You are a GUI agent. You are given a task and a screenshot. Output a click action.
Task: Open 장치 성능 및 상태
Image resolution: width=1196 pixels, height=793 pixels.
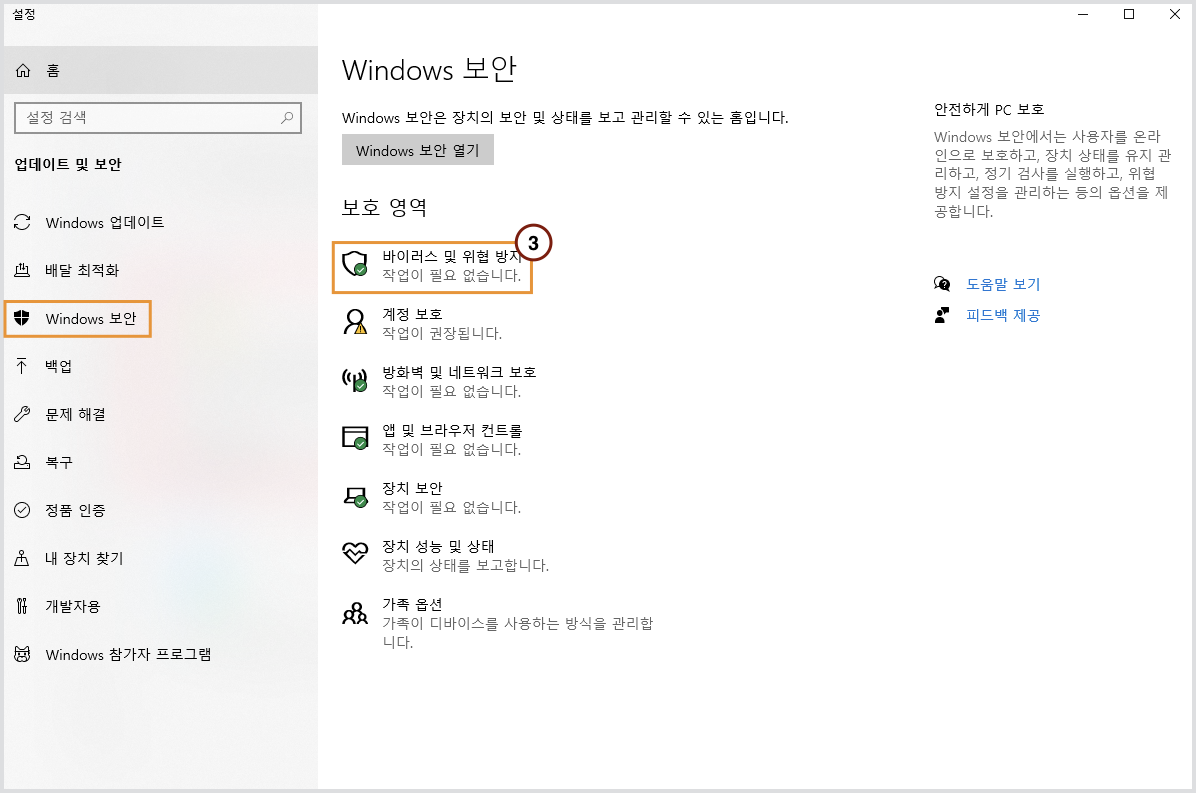point(445,555)
